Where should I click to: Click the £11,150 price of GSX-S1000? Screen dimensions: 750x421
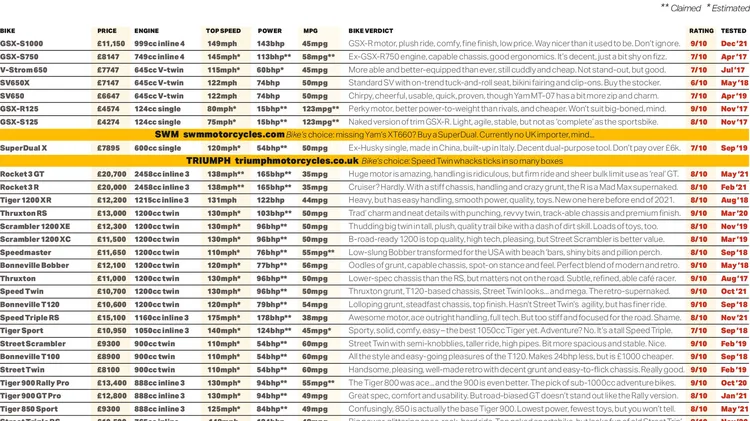pyautogui.click(x=111, y=44)
